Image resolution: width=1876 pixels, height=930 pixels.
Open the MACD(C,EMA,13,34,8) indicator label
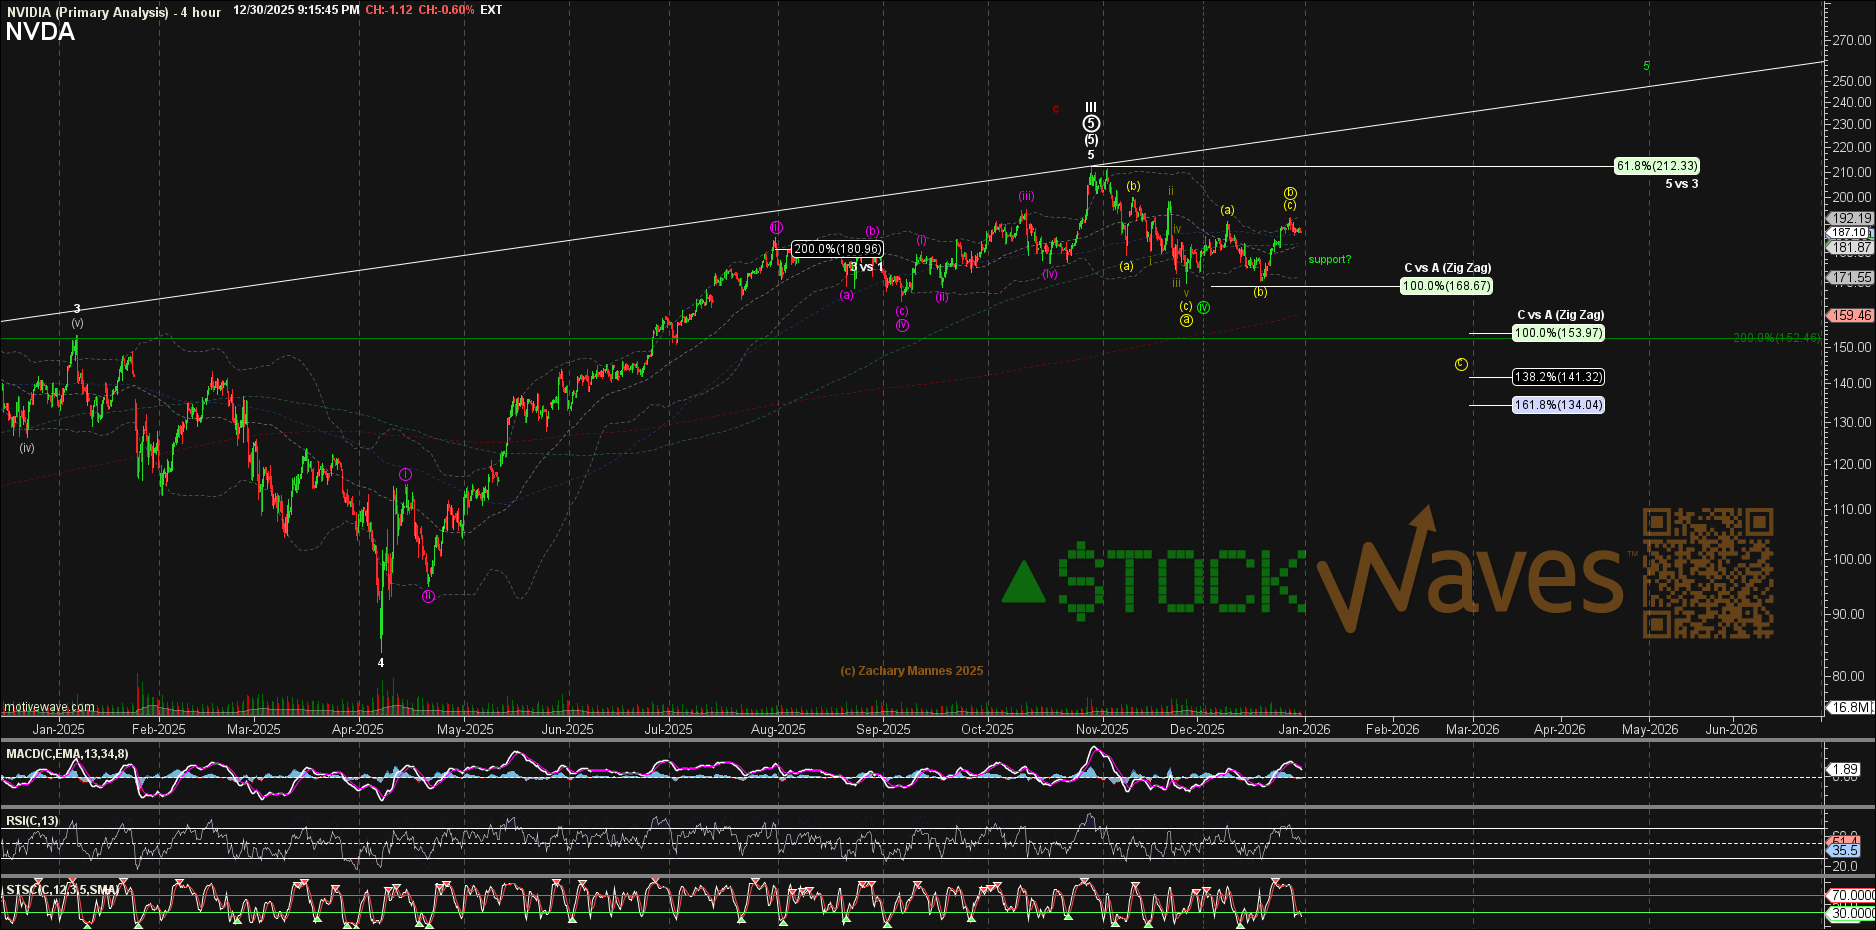point(67,754)
